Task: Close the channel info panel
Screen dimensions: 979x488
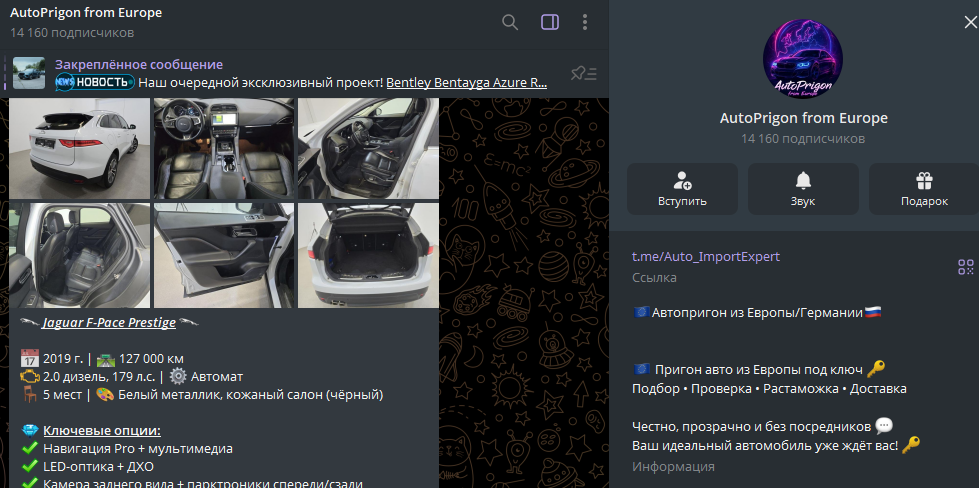Action: (970, 22)
